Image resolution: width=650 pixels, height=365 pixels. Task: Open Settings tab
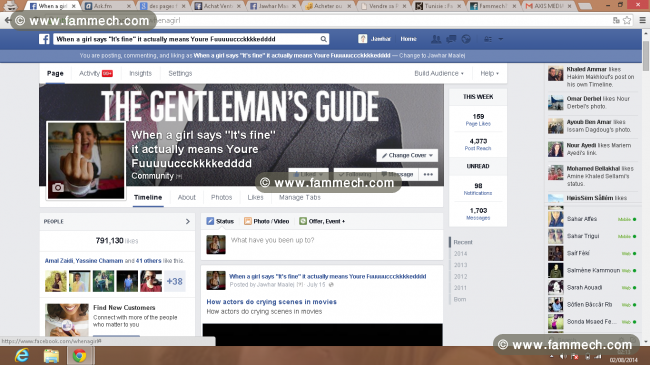180,73
